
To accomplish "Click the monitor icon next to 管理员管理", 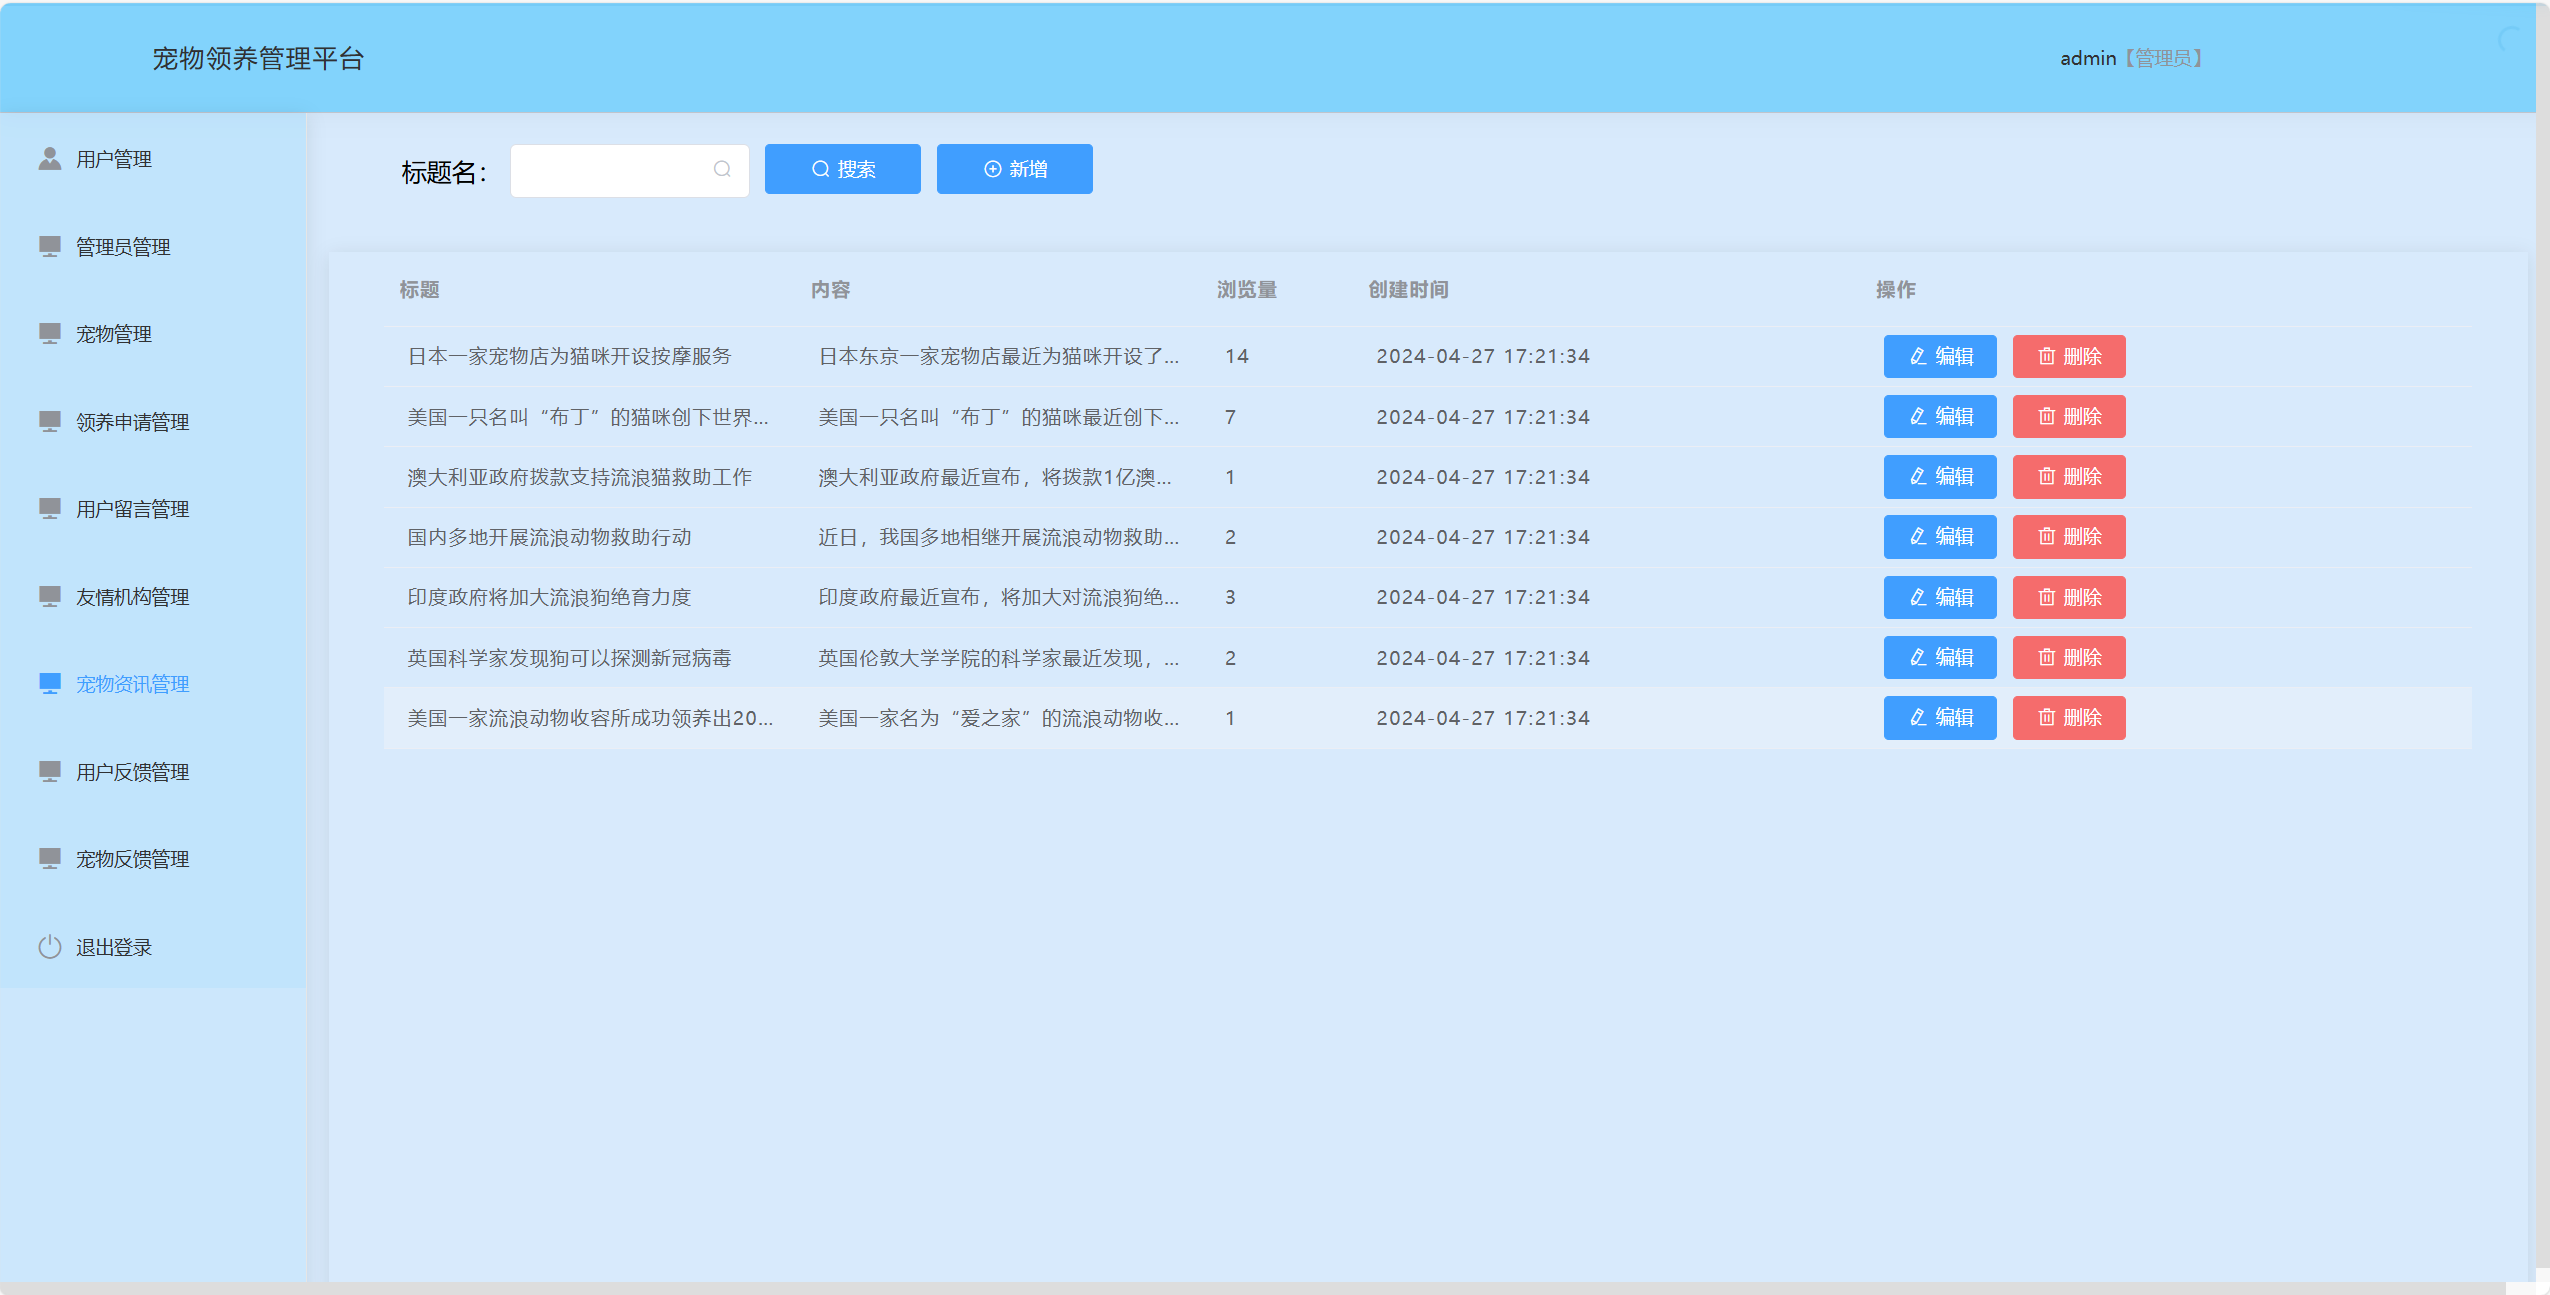I will tap(49, 246).
